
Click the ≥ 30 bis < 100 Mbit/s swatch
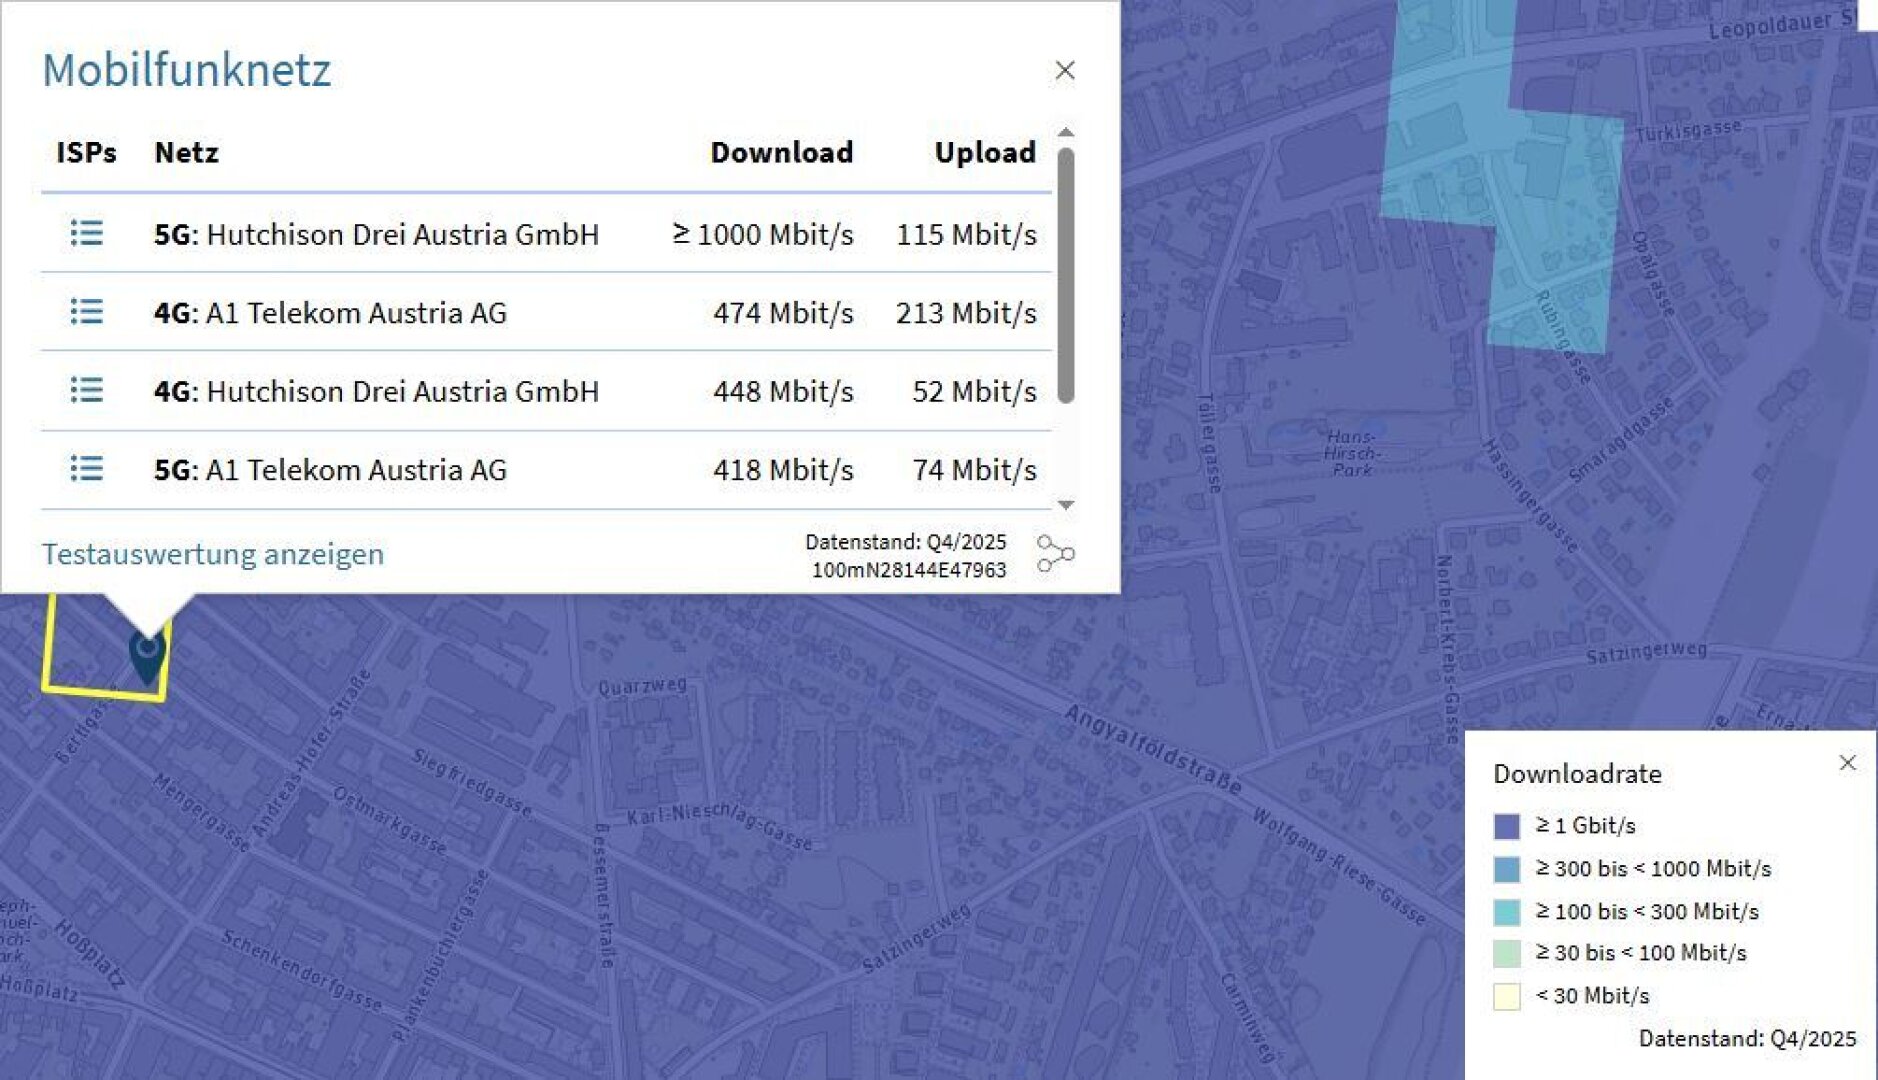[1506, 953]
